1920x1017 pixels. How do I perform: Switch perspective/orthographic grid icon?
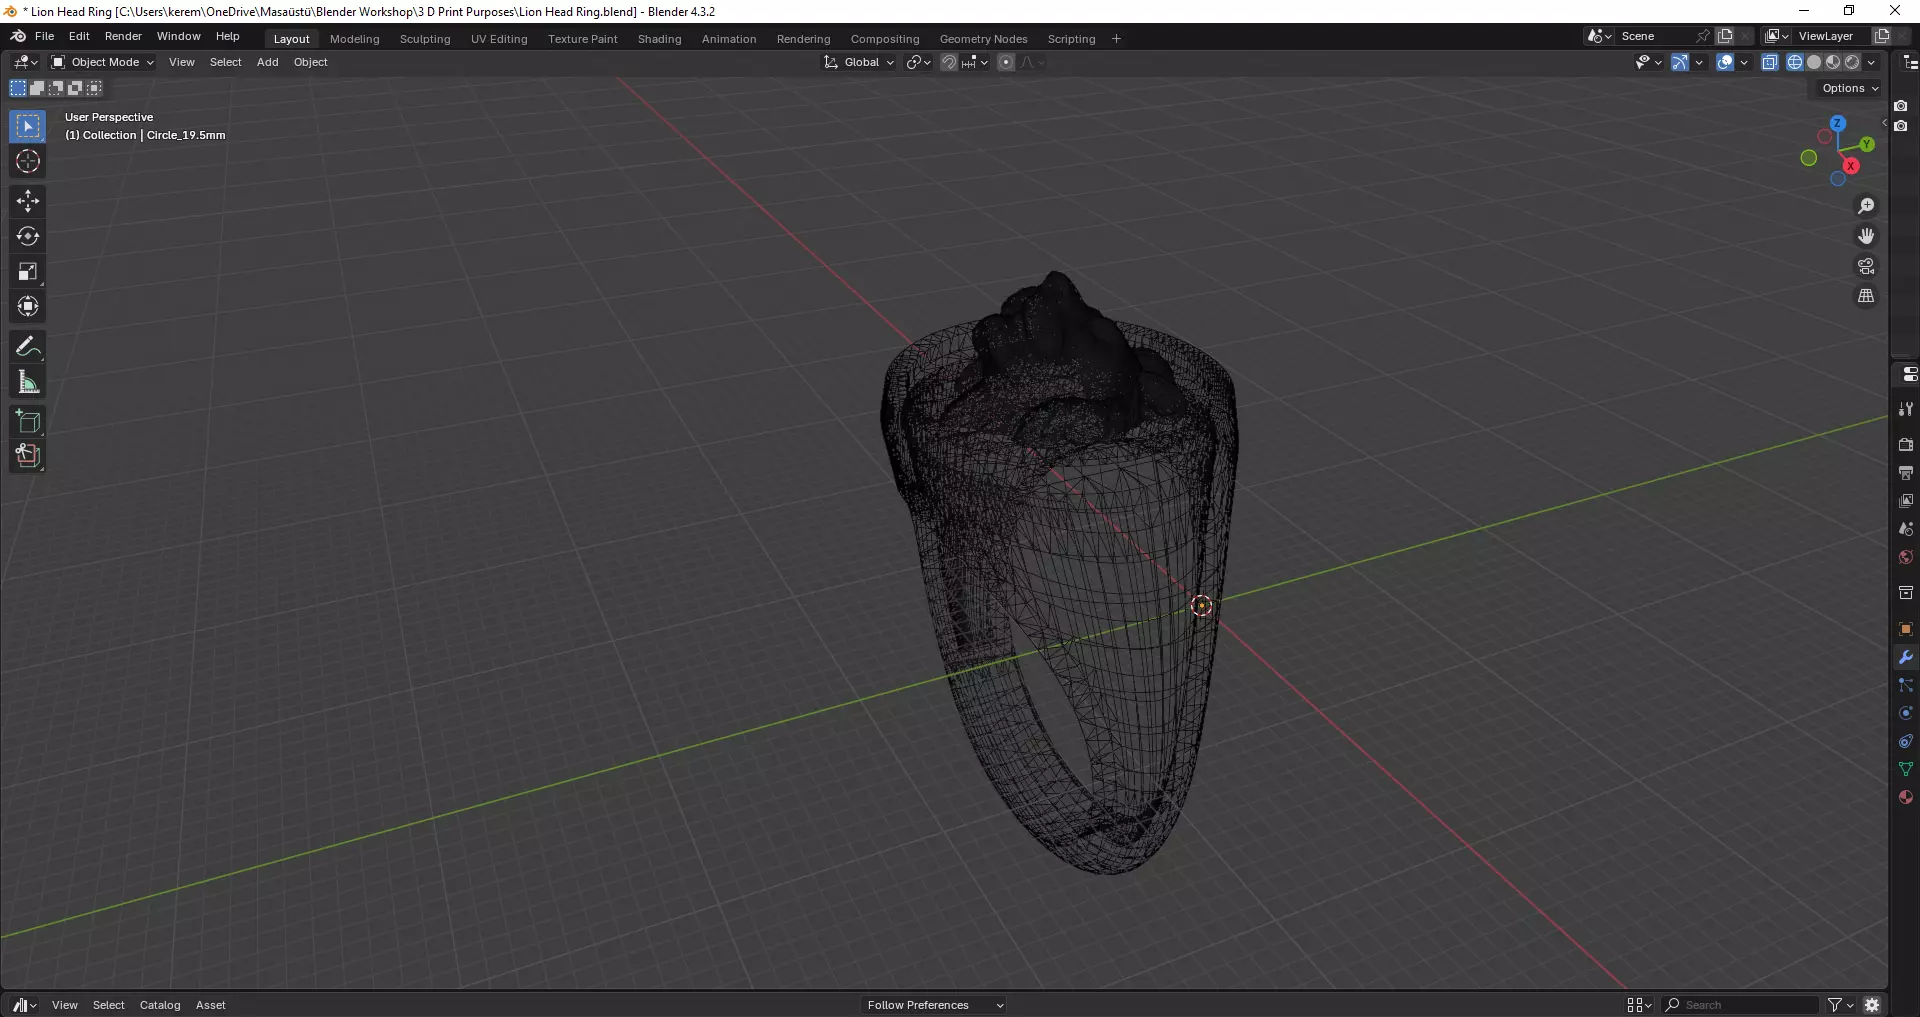click(x=1866, y=296)
